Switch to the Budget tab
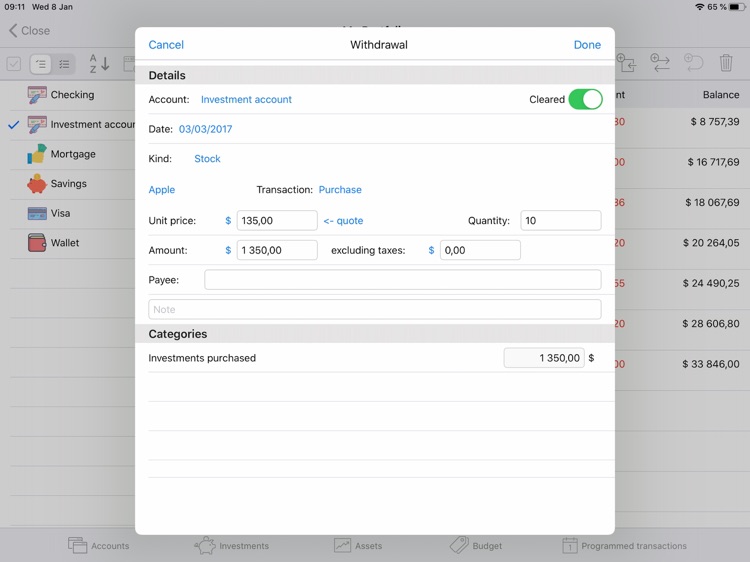This screenshot has width=750, height=562. (476, 545)
